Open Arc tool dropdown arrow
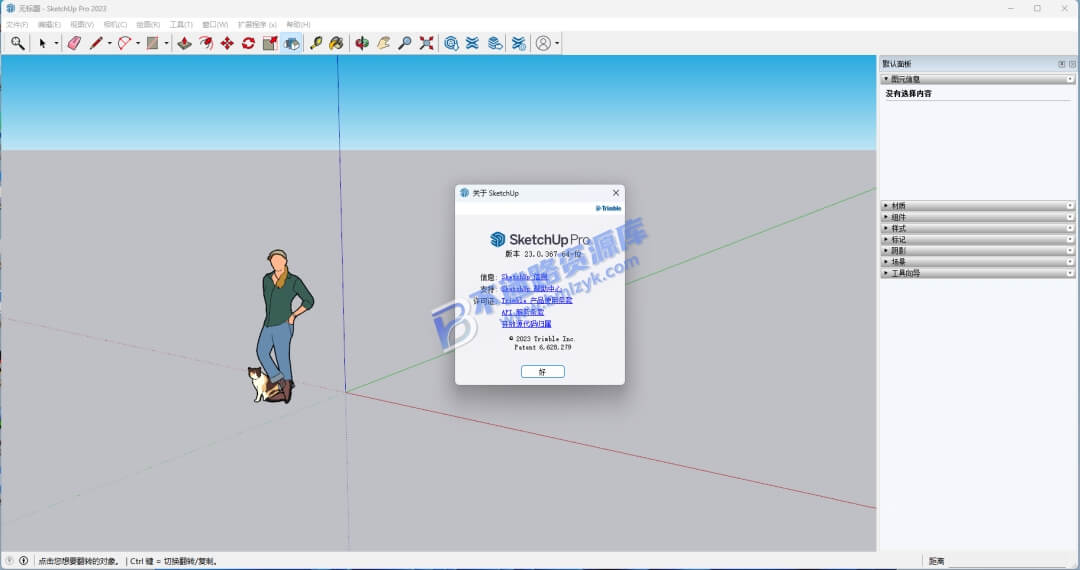 coord(138,43)
